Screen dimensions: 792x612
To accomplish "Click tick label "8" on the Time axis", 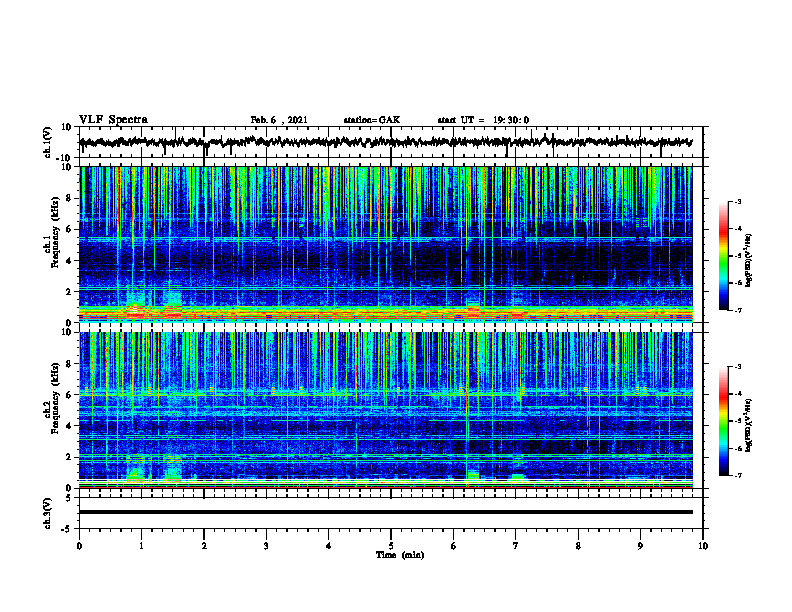I will (578, 546).
